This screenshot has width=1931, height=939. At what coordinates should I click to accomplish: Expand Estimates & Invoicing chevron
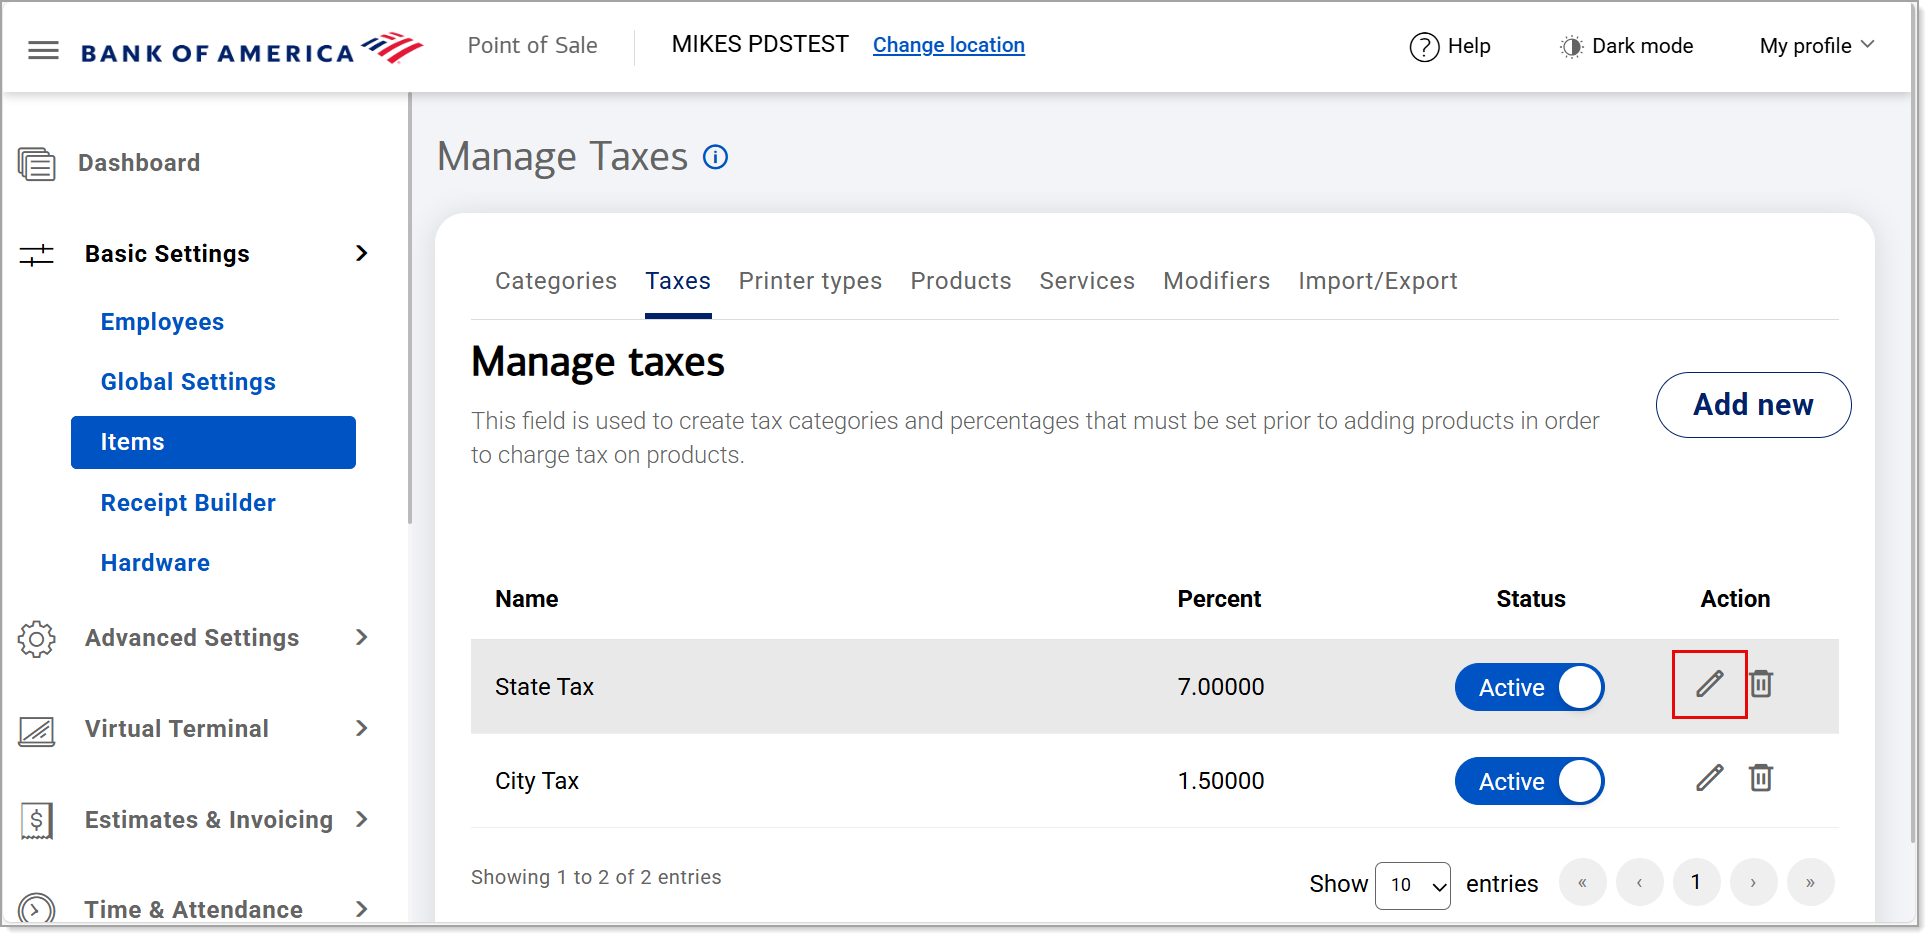coord(362,820)
